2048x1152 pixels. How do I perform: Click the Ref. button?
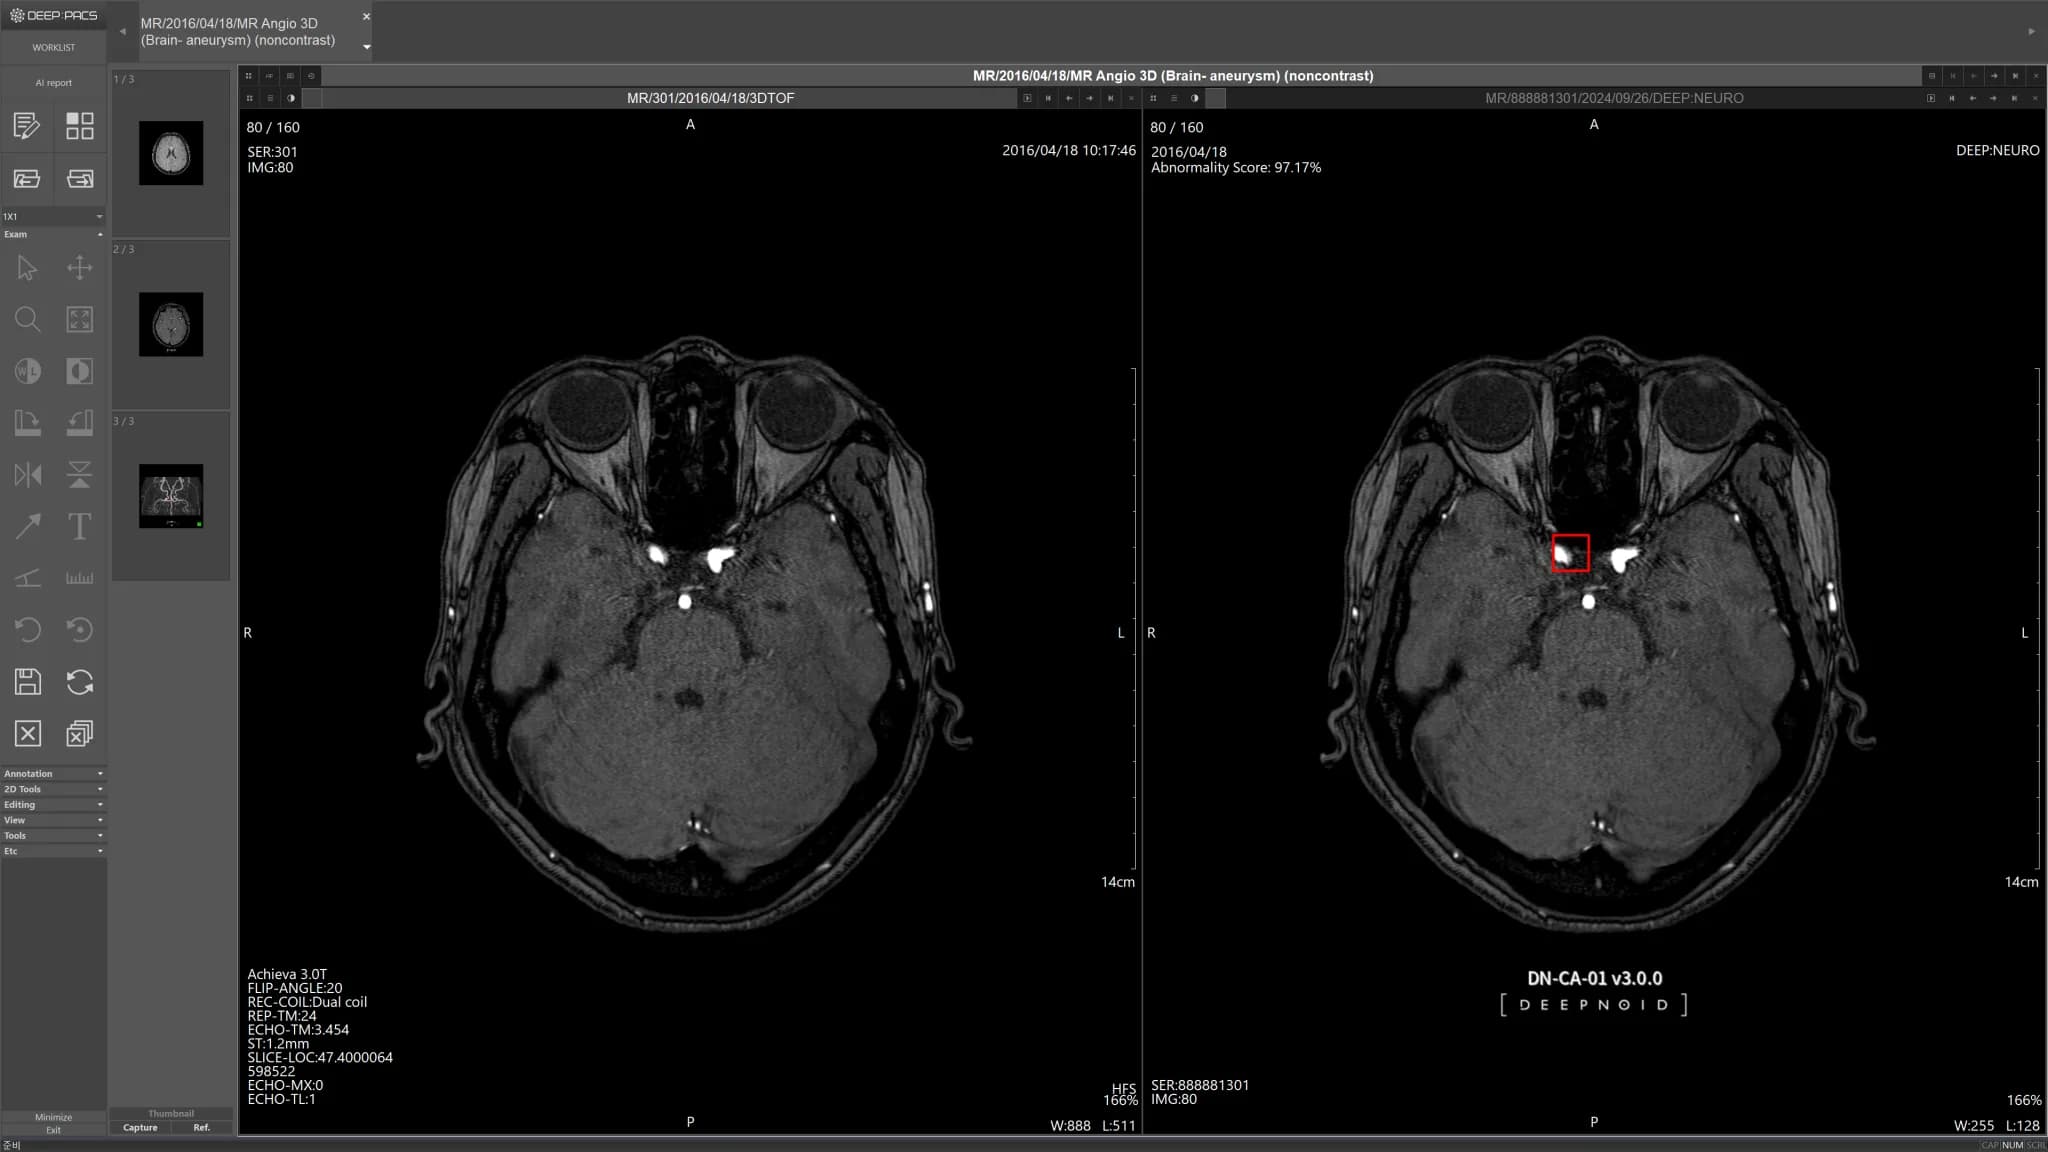202,1127
